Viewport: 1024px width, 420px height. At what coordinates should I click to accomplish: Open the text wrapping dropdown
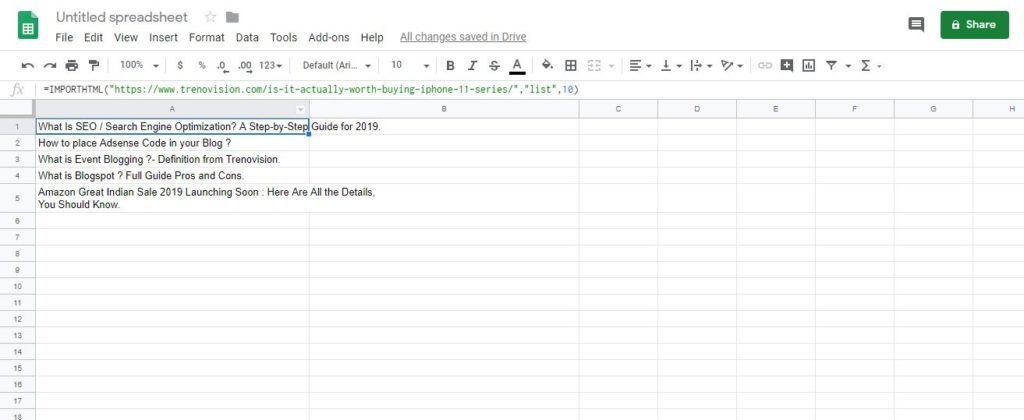point(701,65)
